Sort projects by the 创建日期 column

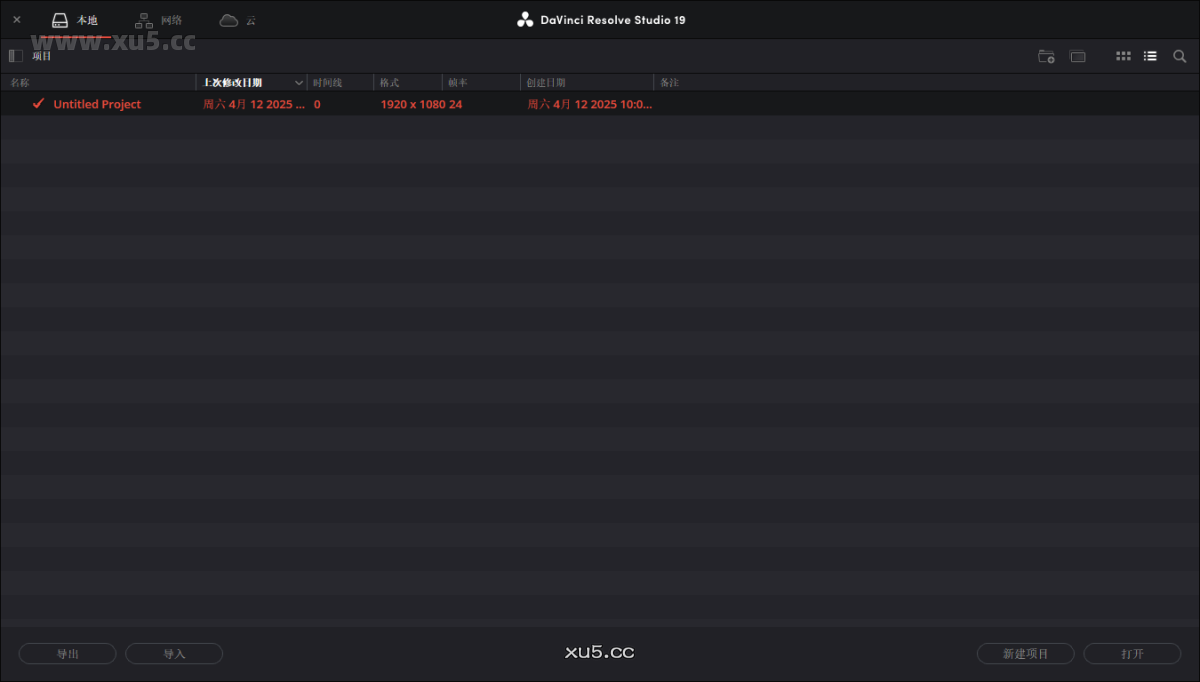coord(546,82)
